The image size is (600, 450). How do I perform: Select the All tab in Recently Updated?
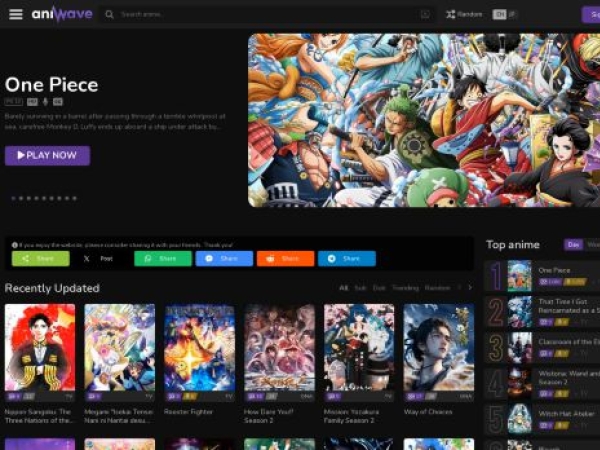(344, 288)
